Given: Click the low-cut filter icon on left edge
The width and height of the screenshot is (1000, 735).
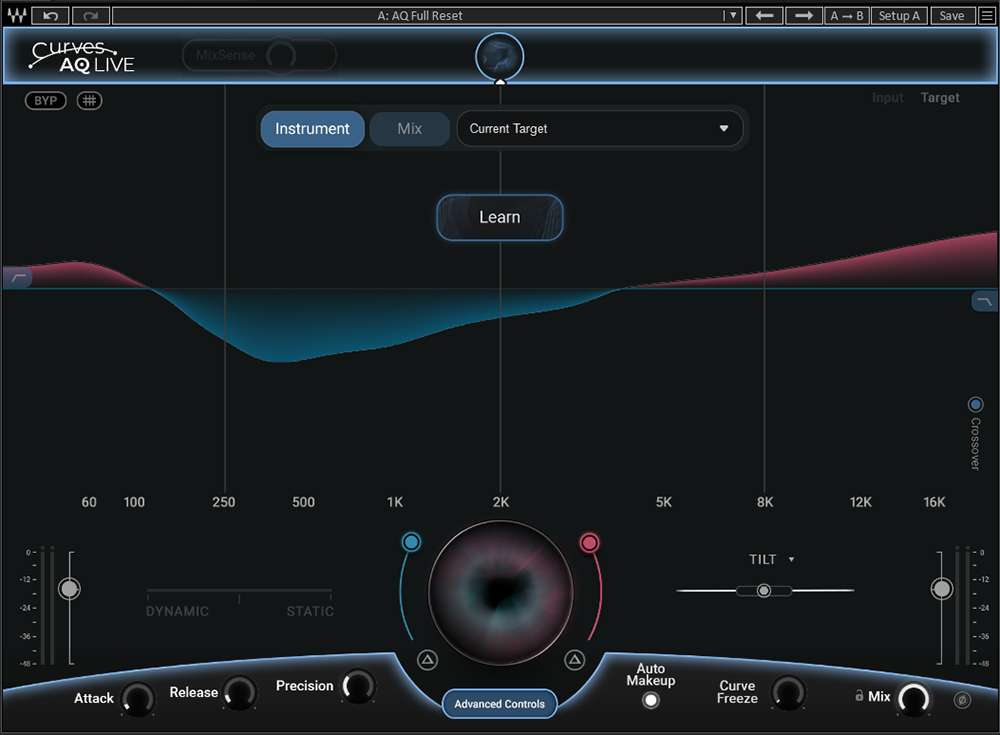Looking at the screenshot, I should click(x=17, y=279).
